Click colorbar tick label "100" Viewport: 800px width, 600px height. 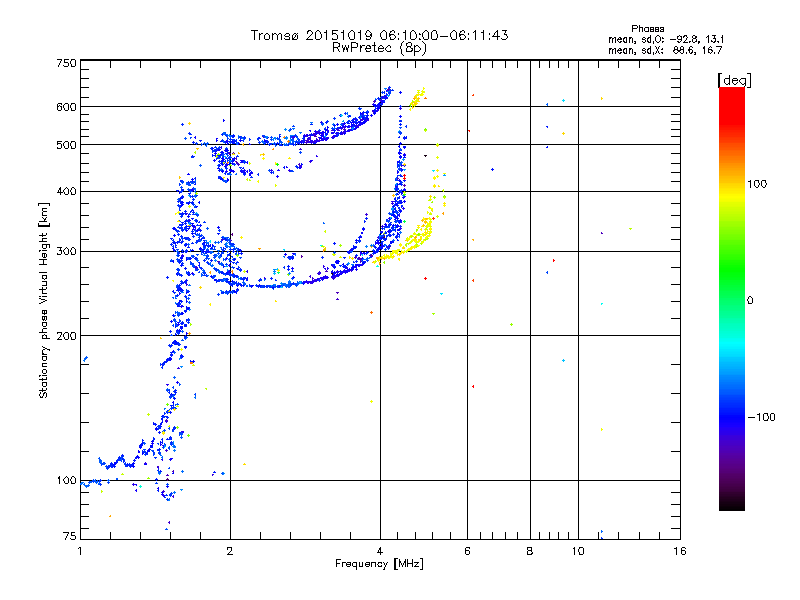[757, 184]
